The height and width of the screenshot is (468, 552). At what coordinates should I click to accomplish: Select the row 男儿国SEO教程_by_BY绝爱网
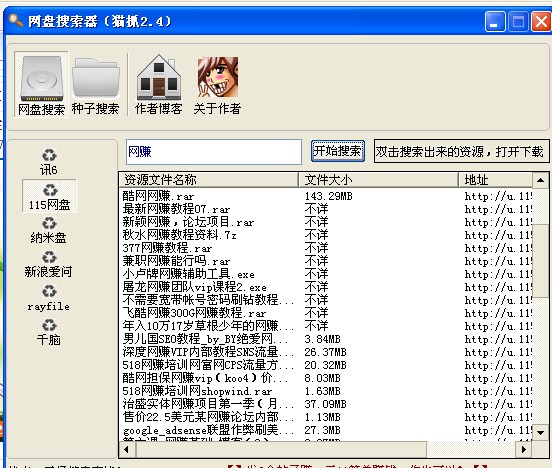326,339
